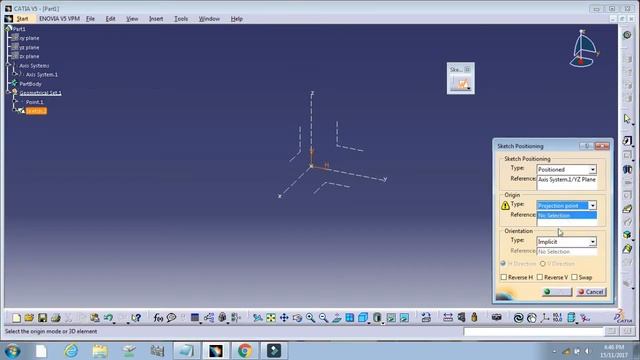Open Internet Explorer from the taskbar
640x360 pixels.
(71, 351)
